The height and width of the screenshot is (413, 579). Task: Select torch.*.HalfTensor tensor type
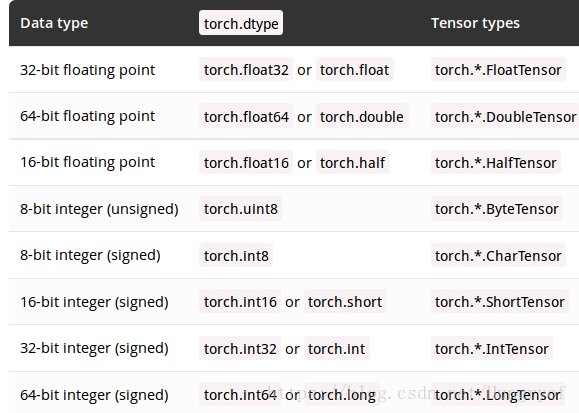(x=496, y=163)
